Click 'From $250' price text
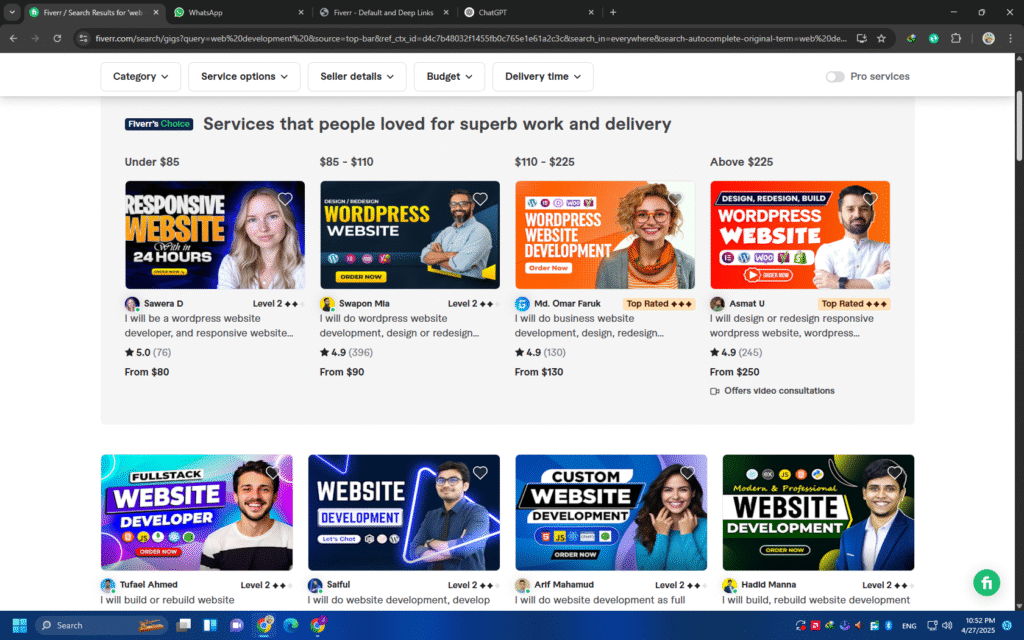Image resolution: width=1024 pixels, height=640 pixels. (x=735, y=372)
